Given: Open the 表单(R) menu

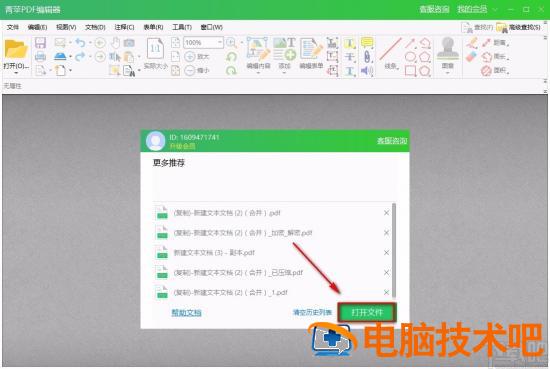Looking at the screenshot, I should (x=153, y=27).
